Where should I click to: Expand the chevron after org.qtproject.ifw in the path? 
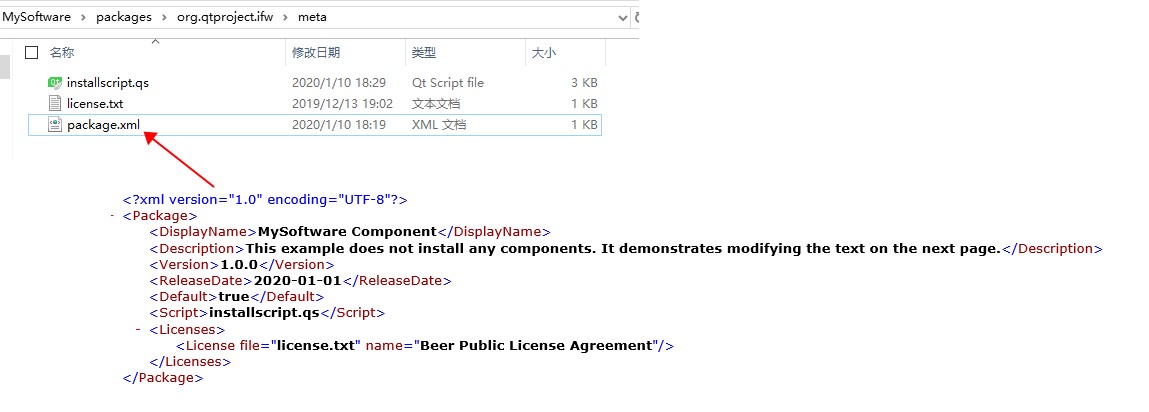point(286,17)
